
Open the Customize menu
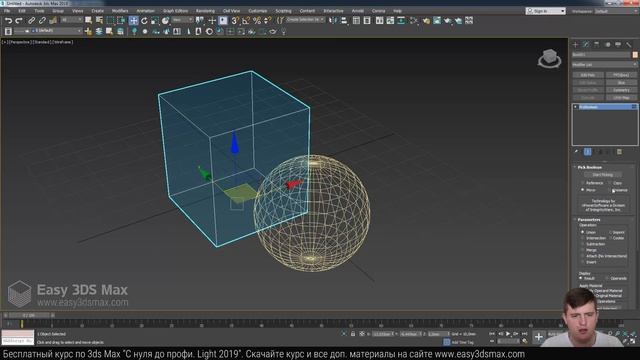[x=258, y=11]
